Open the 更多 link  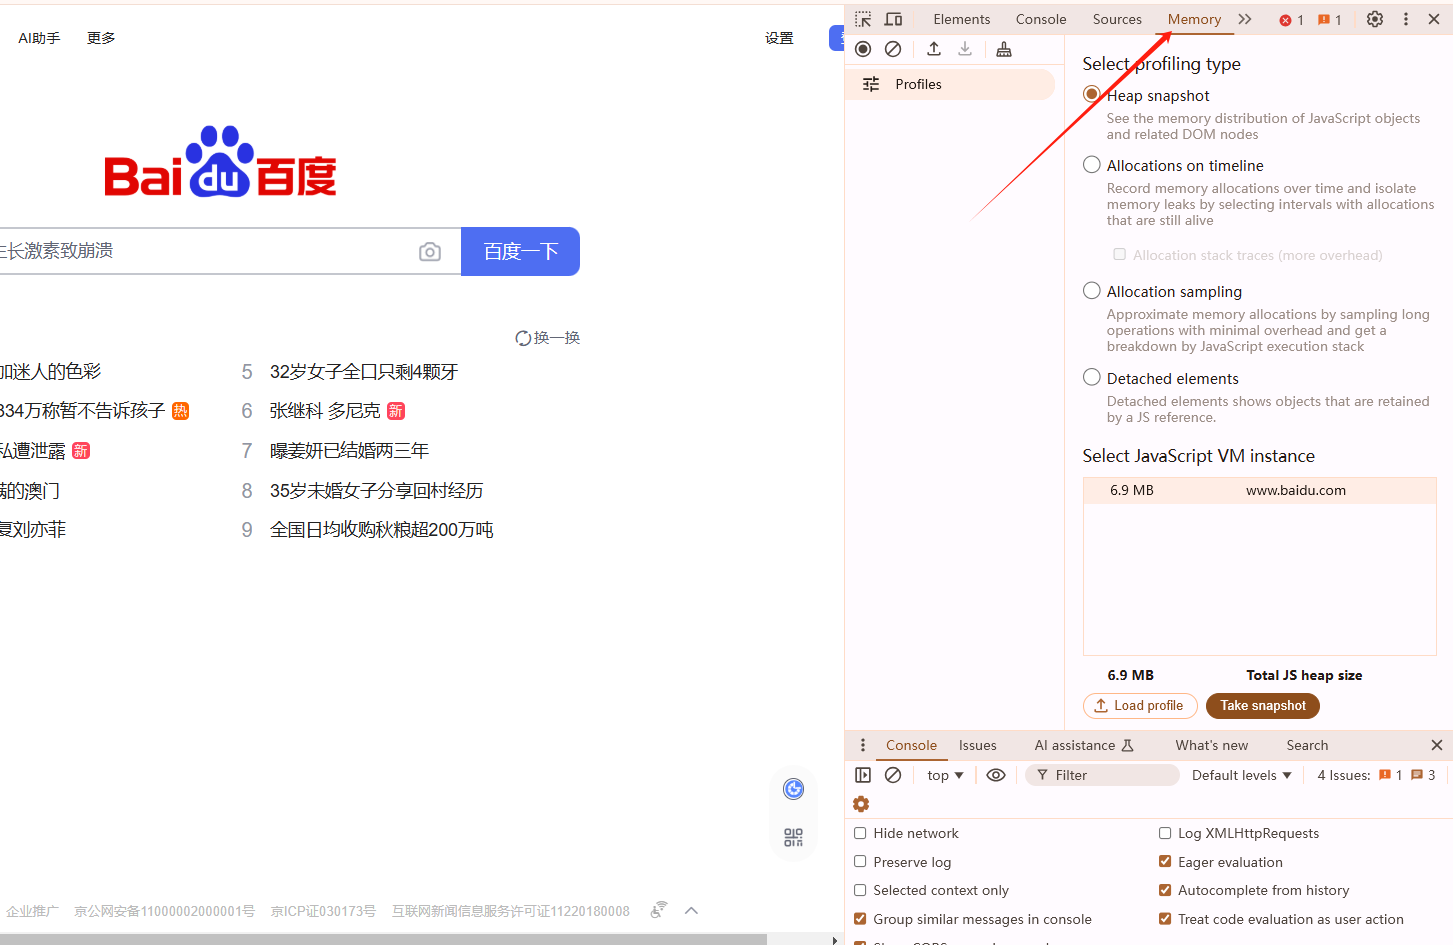tap(101, 38)
